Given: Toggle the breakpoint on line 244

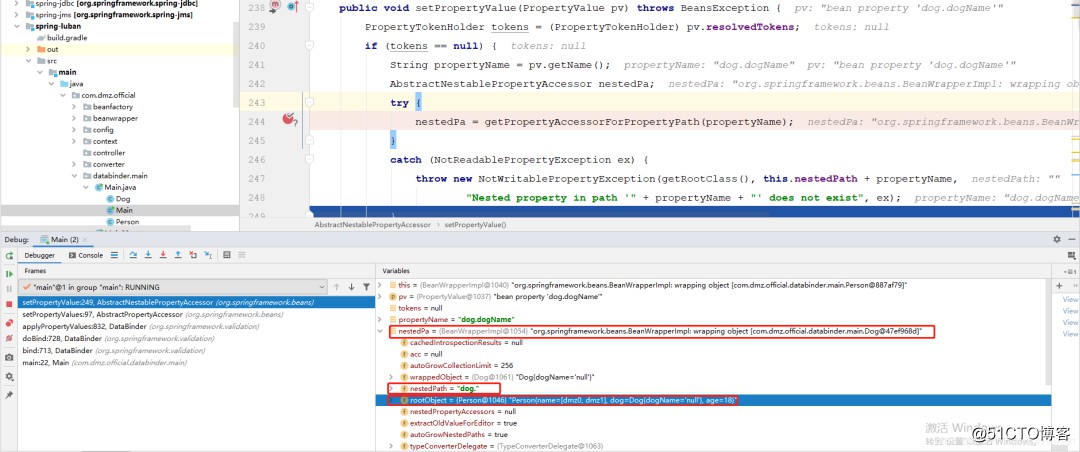Looking at the screenshot, I should pyautogui.click(x=289, y=120).
